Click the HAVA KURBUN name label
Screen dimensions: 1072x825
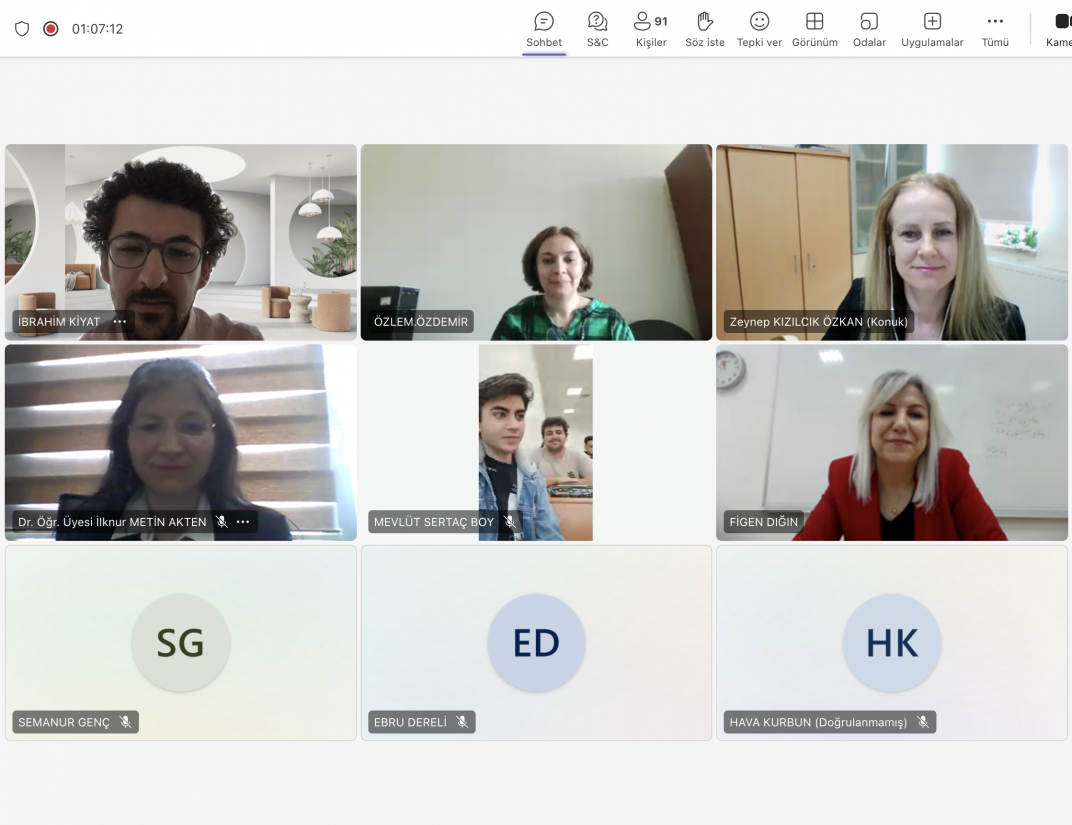[x=817, y=722]
